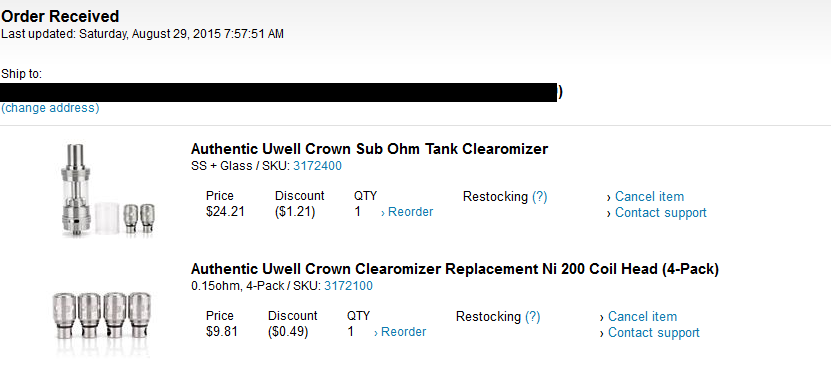Open SKU 3172100 link
The image size is (831, 392).
click(348, 286)
